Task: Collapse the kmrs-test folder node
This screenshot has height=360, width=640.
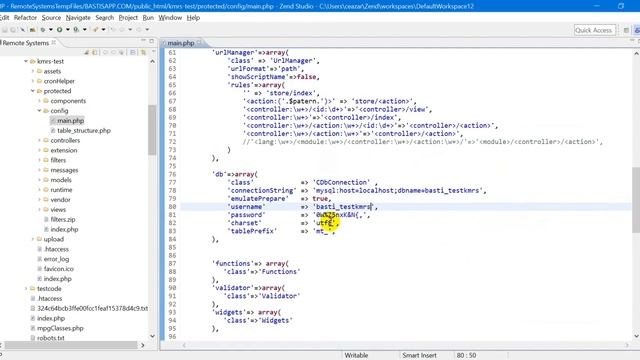Action: (26, 61)
